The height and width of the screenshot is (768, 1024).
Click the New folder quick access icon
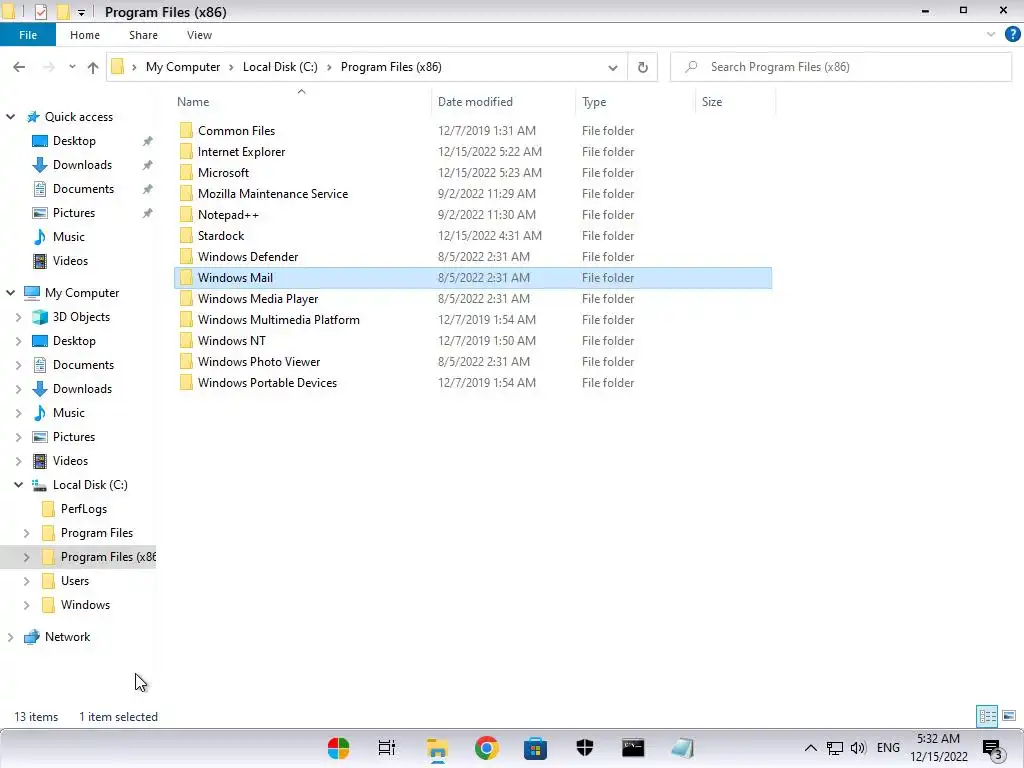(x=63, y=12)
